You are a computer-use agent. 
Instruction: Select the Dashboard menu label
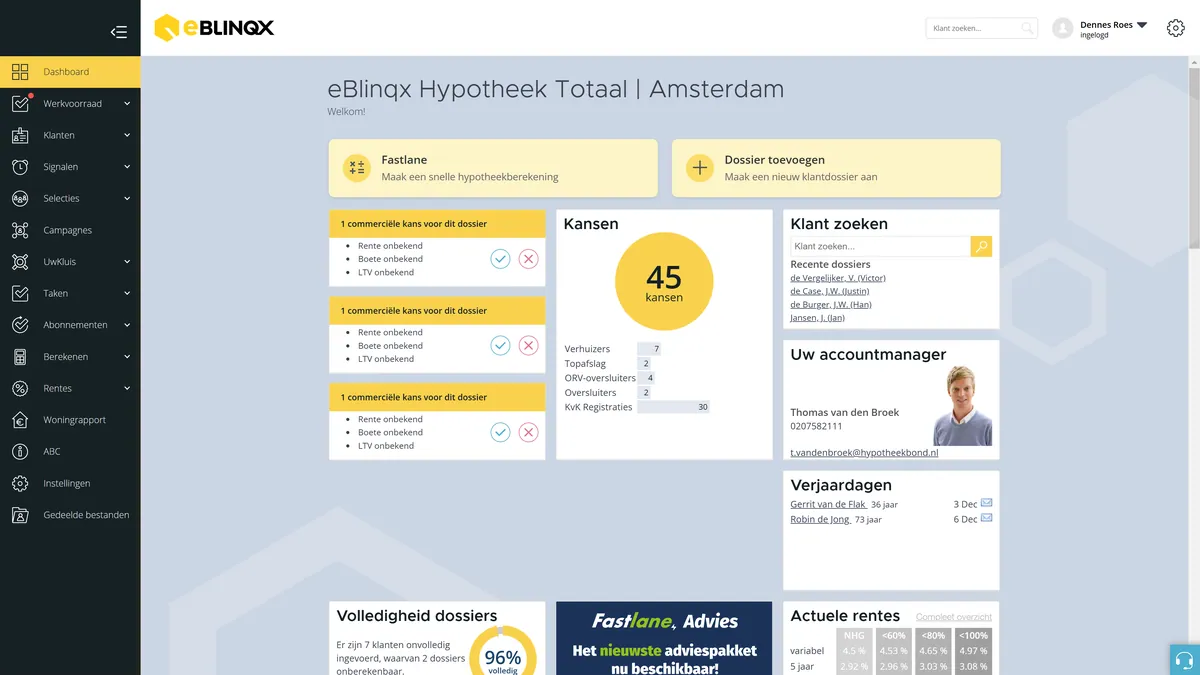[x=66, y=72]
